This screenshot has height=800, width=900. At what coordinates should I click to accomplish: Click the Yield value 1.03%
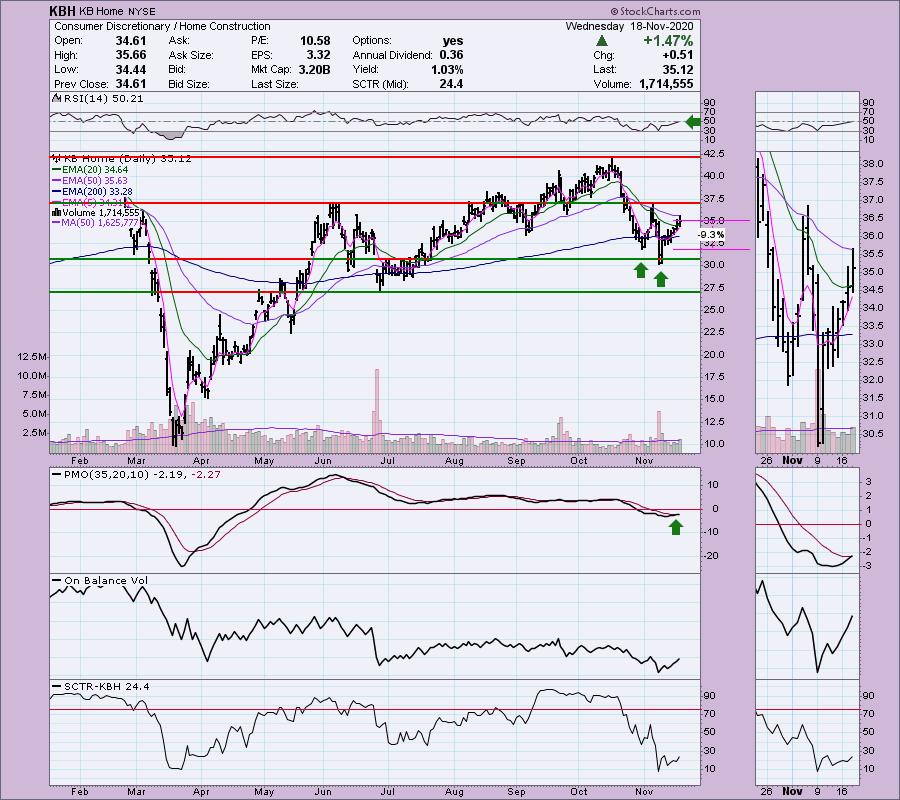[447, 69]
